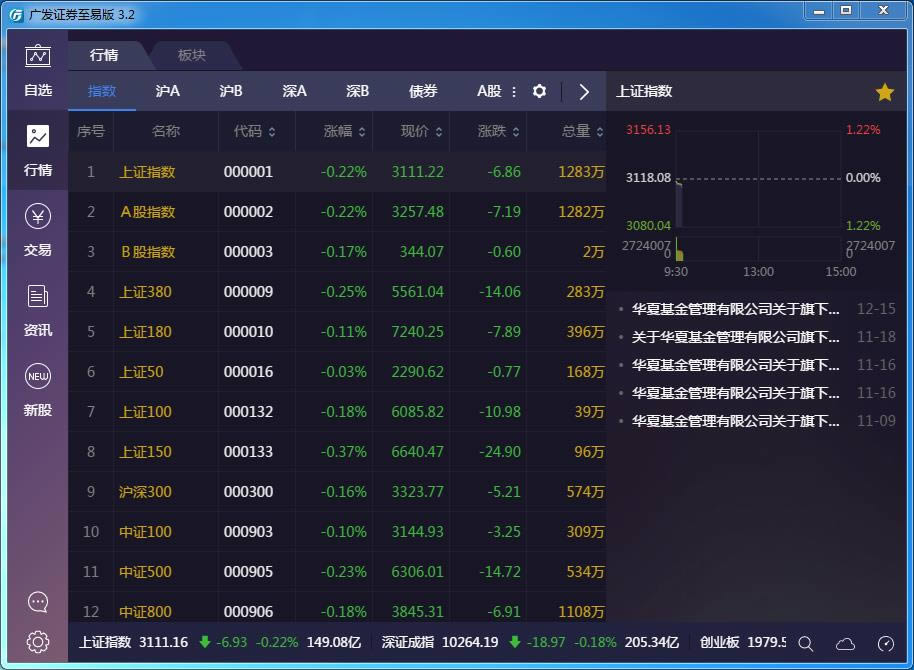Select the B股指数 row name
Screen dimensions: 914x670
click(x=147, y=252)
